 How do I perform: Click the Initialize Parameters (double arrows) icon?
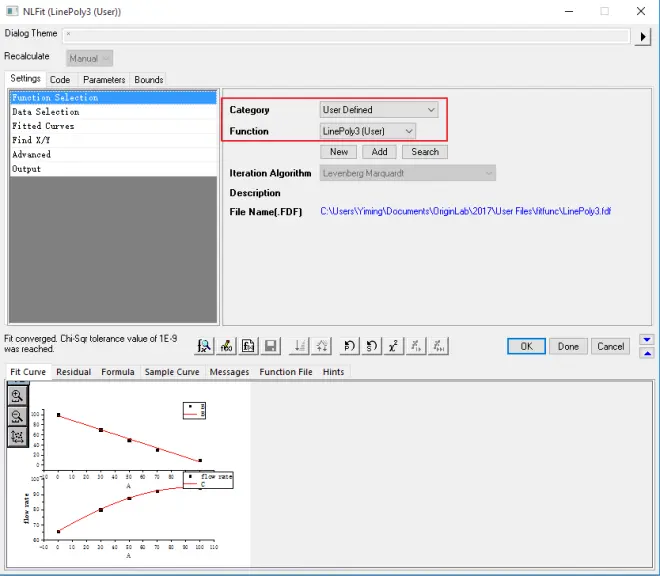pyautogui.click(x=322, y=346)
